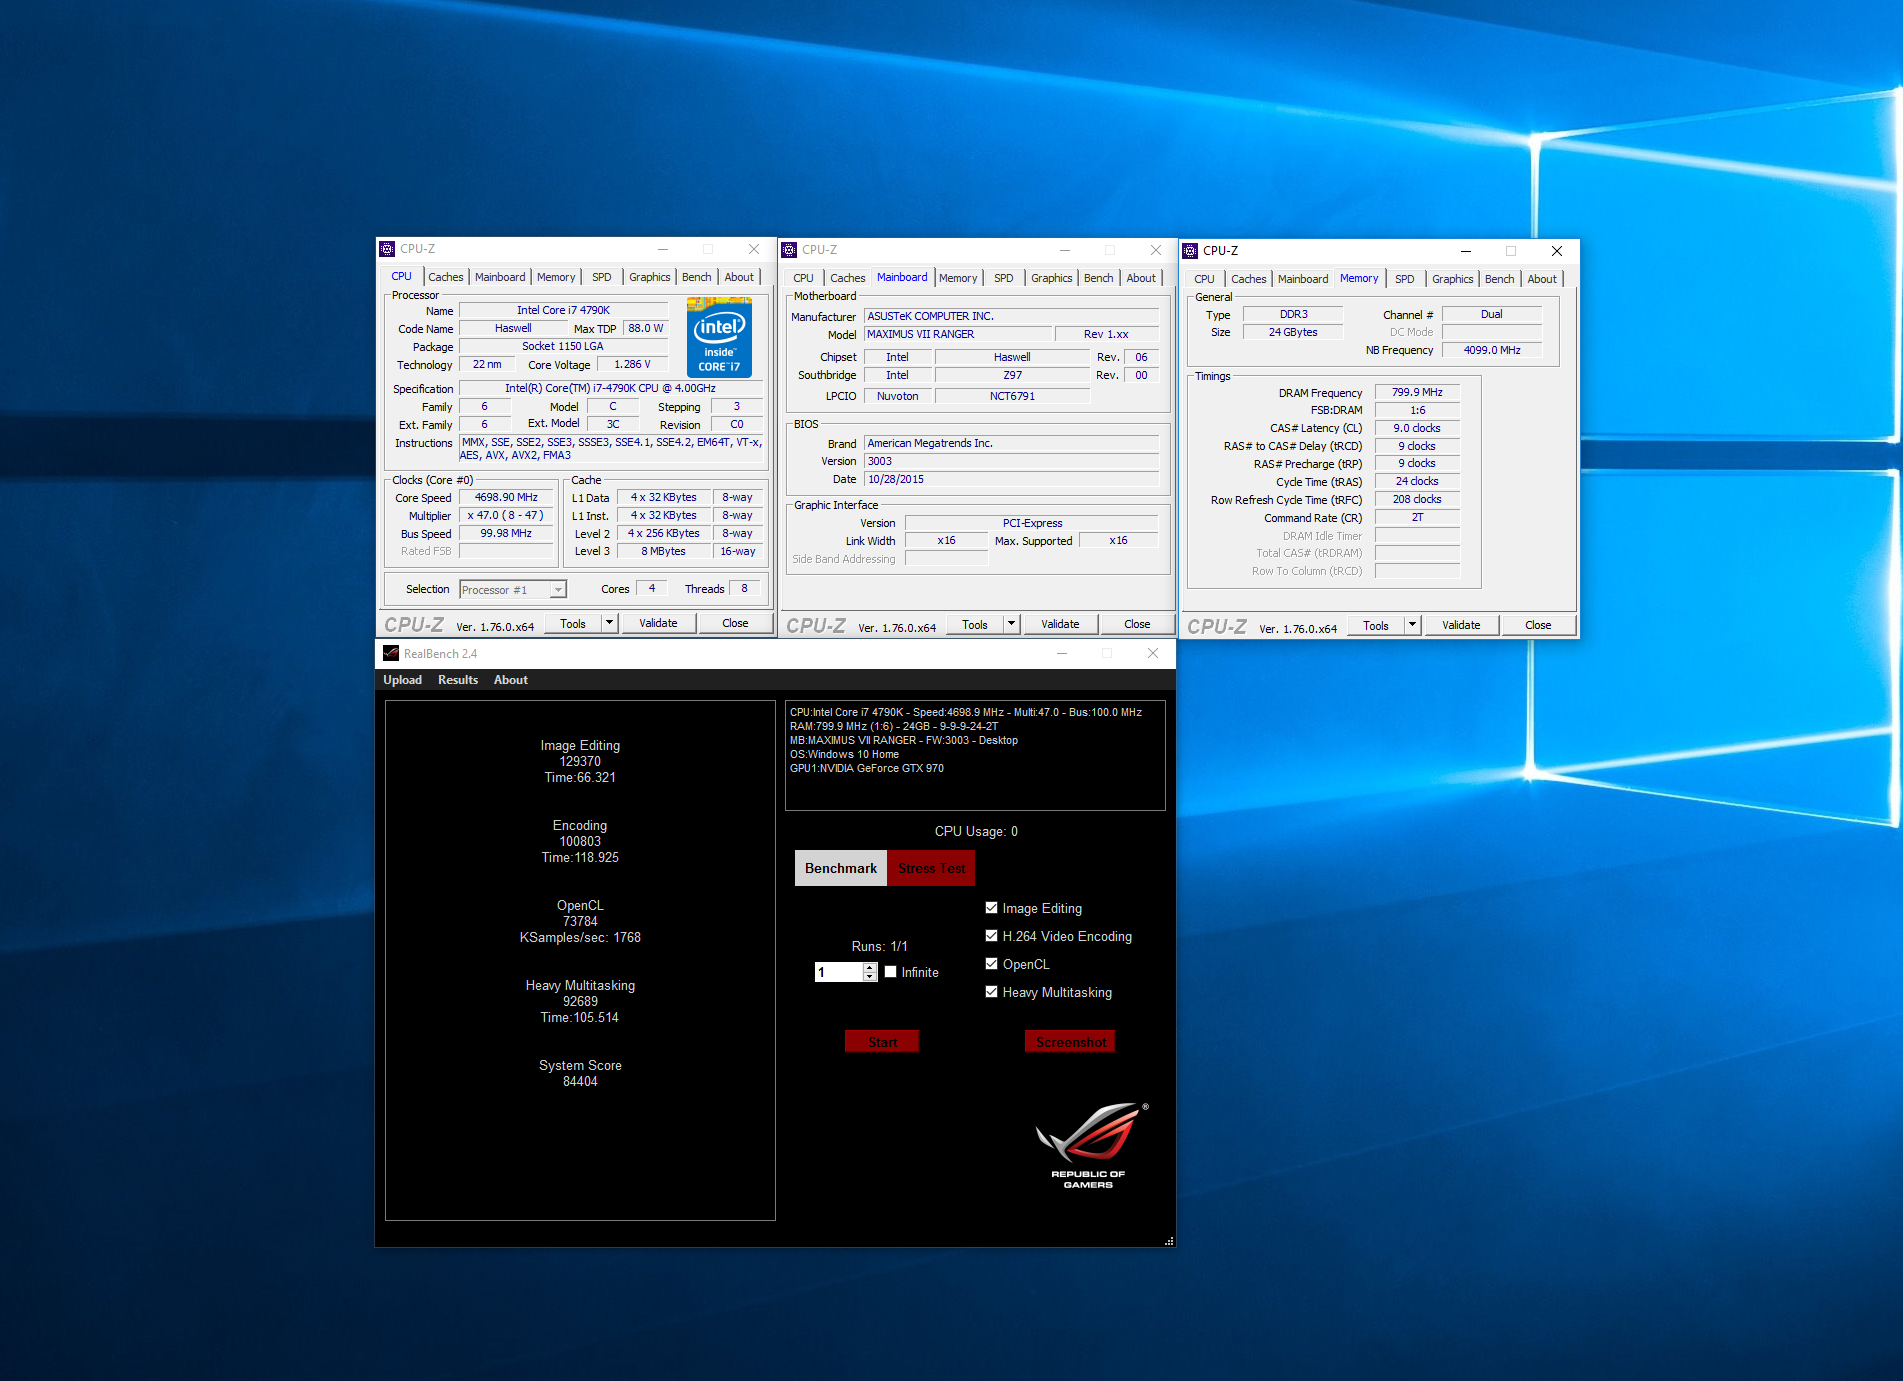Minimize the middle CPU-Z Mainboard window
The height and width of the screenshot is (1381, 1903).
[x=1065, y=250]
